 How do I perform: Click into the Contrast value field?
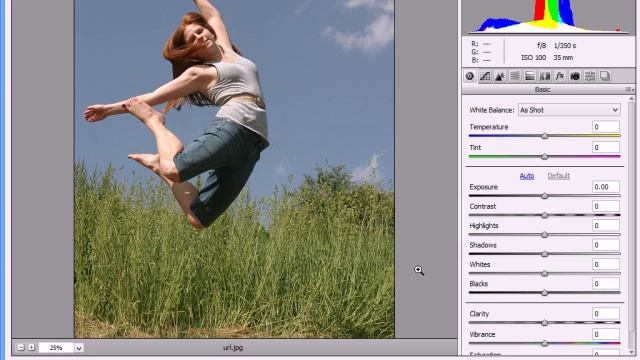(606, 206)
